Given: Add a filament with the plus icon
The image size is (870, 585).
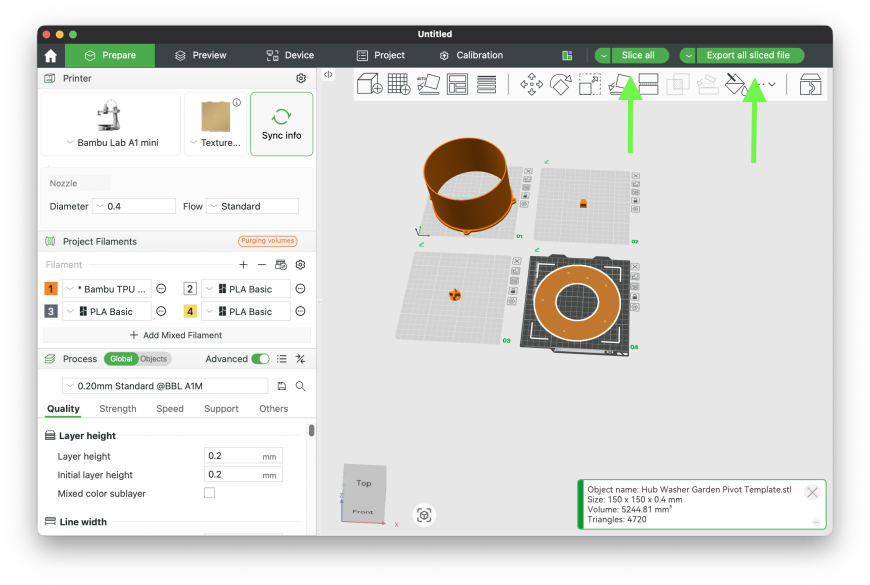Looking at the screenshot, I should tap(243, 265).
